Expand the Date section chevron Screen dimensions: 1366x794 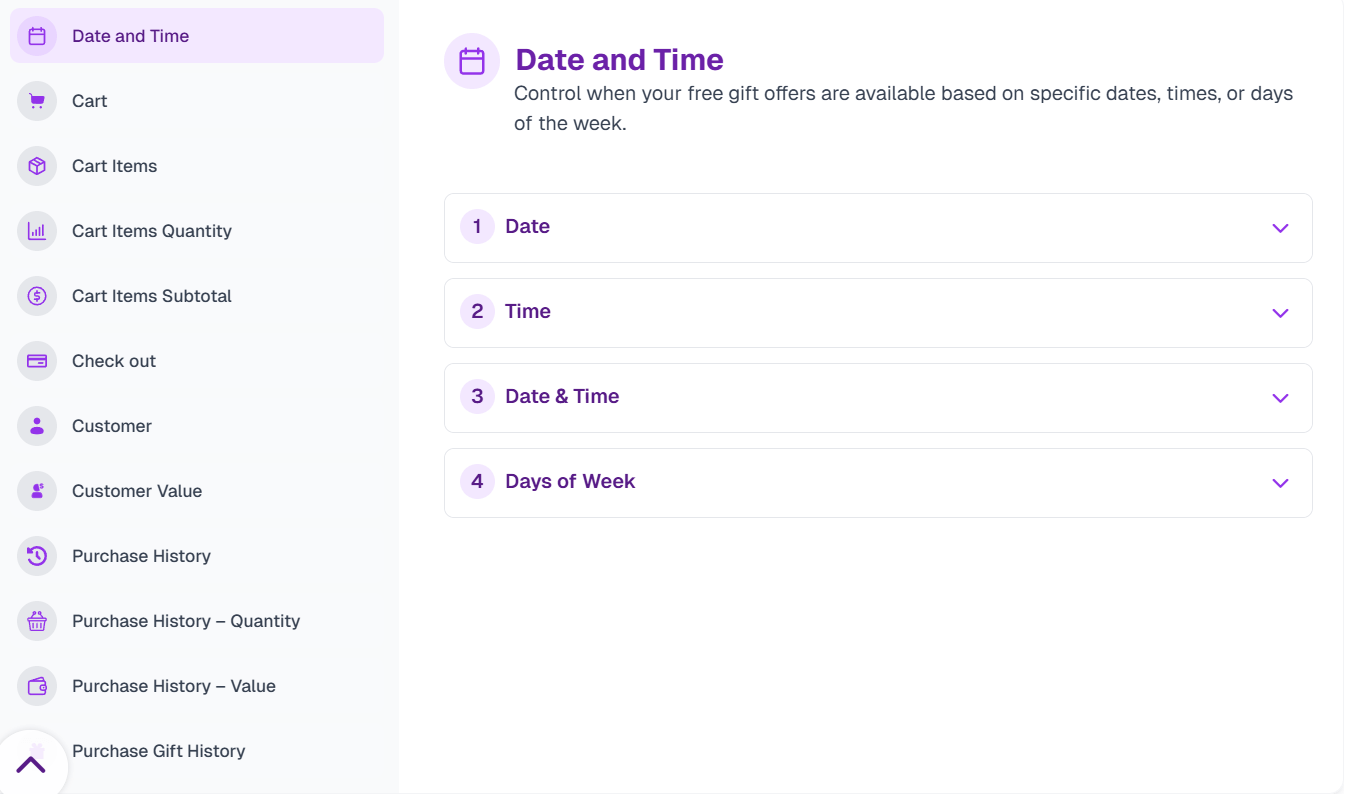coord(1279,228)
